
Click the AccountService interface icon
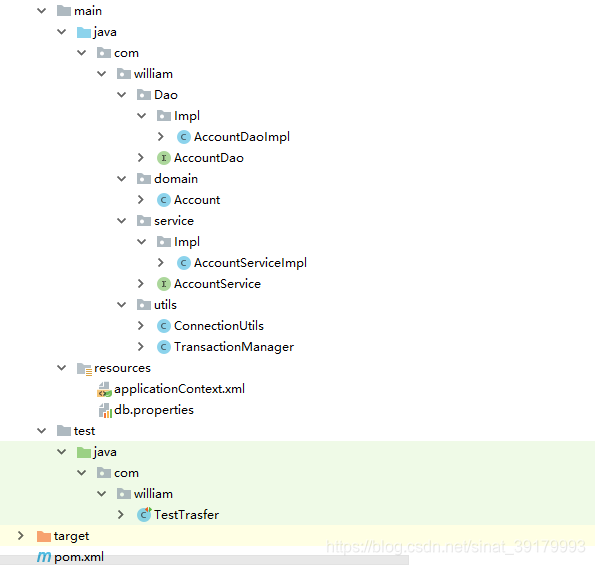click(x=164, y=284)
